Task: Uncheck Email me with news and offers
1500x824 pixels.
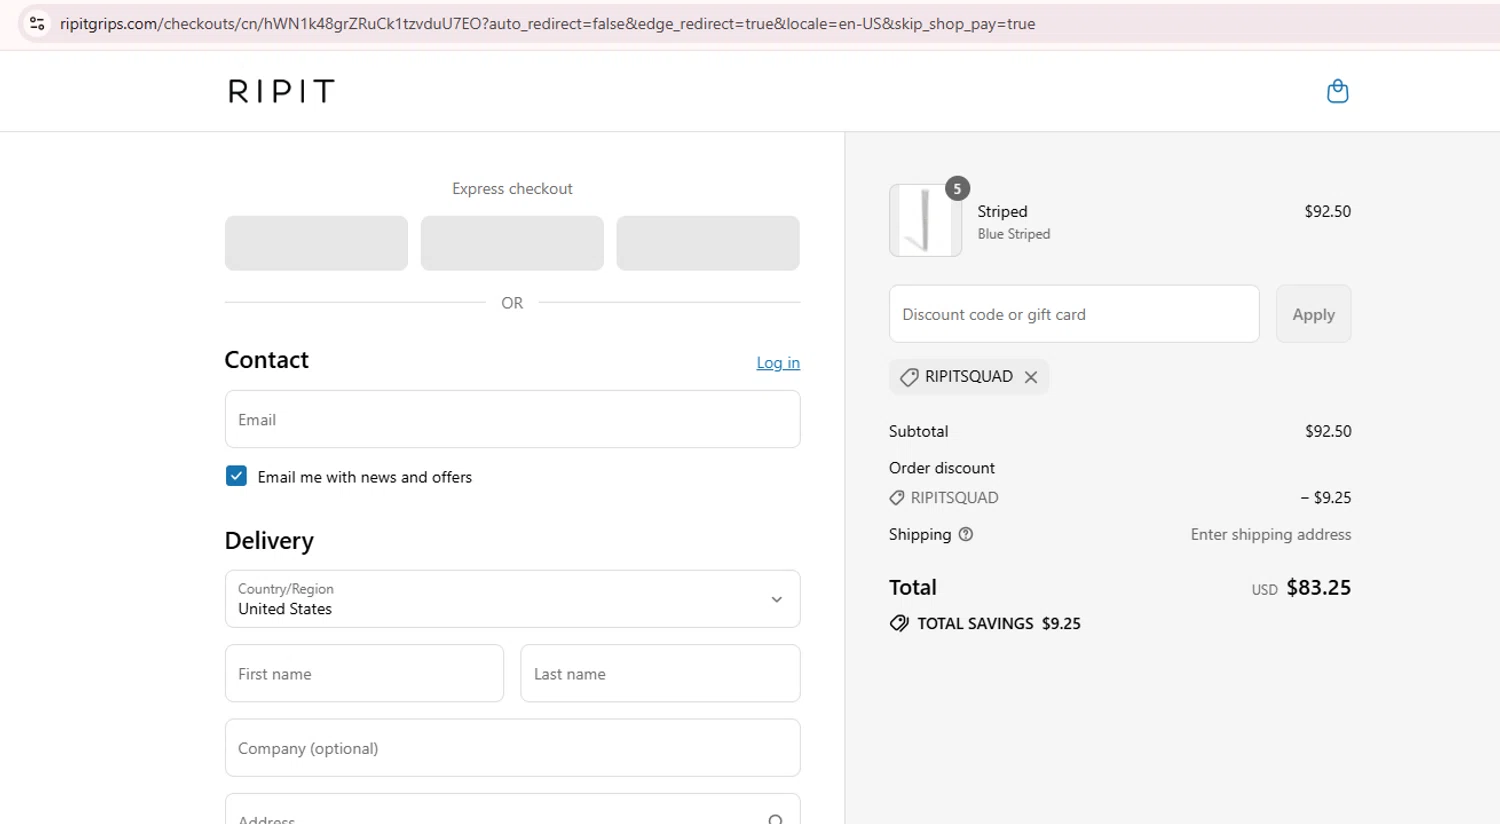Action: coord(236,476)
